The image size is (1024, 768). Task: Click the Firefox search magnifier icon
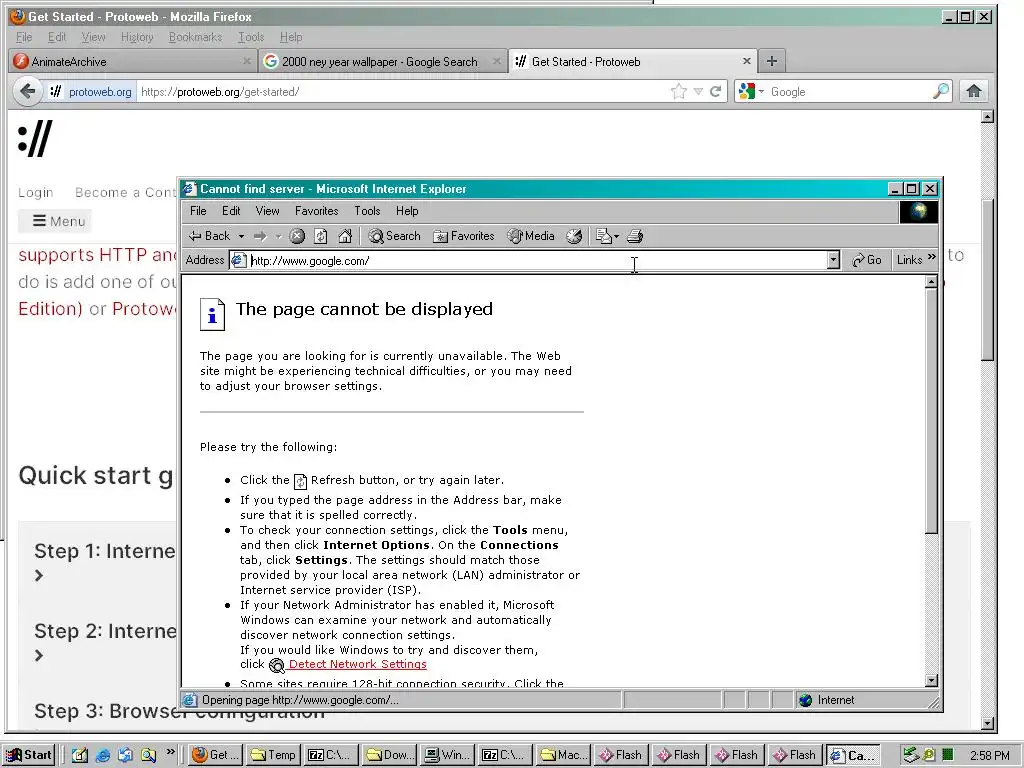[941, 91]
